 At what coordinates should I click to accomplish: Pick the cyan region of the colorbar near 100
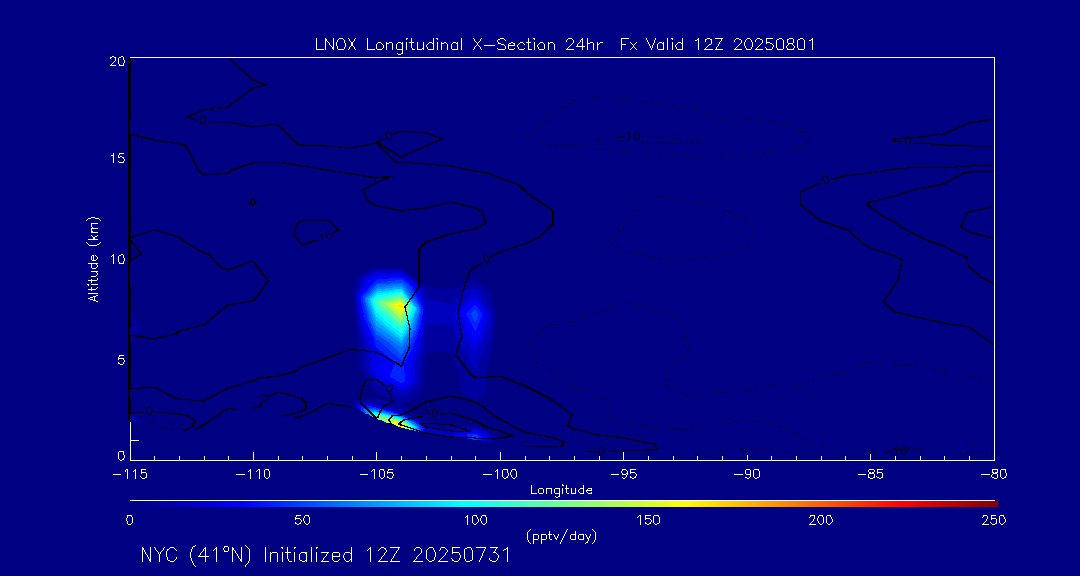tap(476, 502)
